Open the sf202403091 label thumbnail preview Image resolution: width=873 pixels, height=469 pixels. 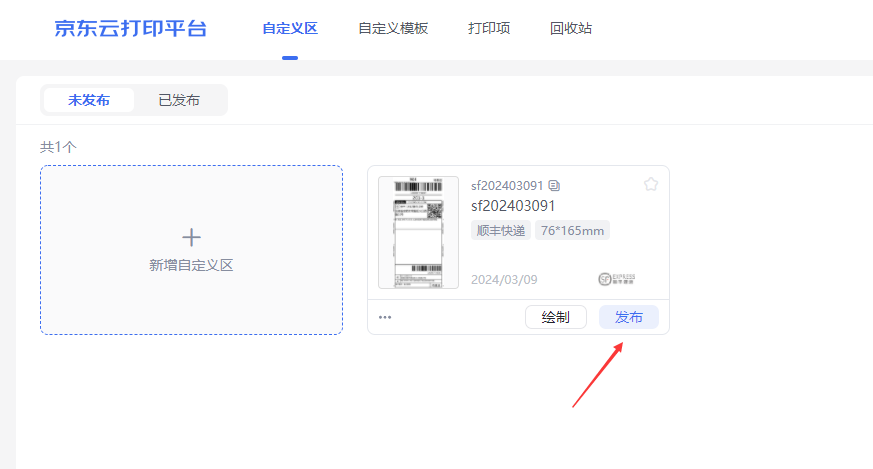419,232
